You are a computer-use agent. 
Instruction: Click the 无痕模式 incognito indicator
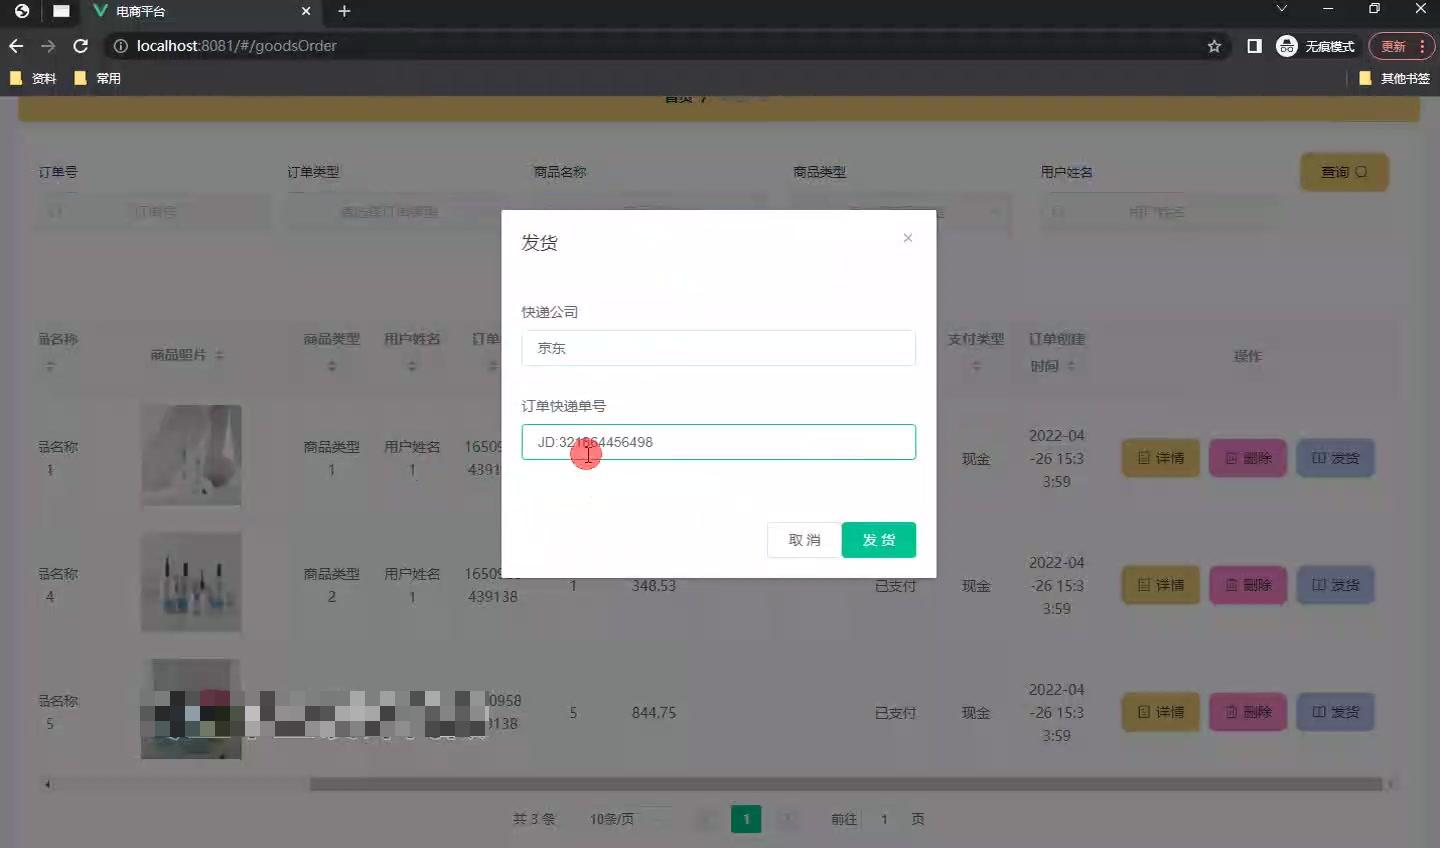tap(1315, 46)
